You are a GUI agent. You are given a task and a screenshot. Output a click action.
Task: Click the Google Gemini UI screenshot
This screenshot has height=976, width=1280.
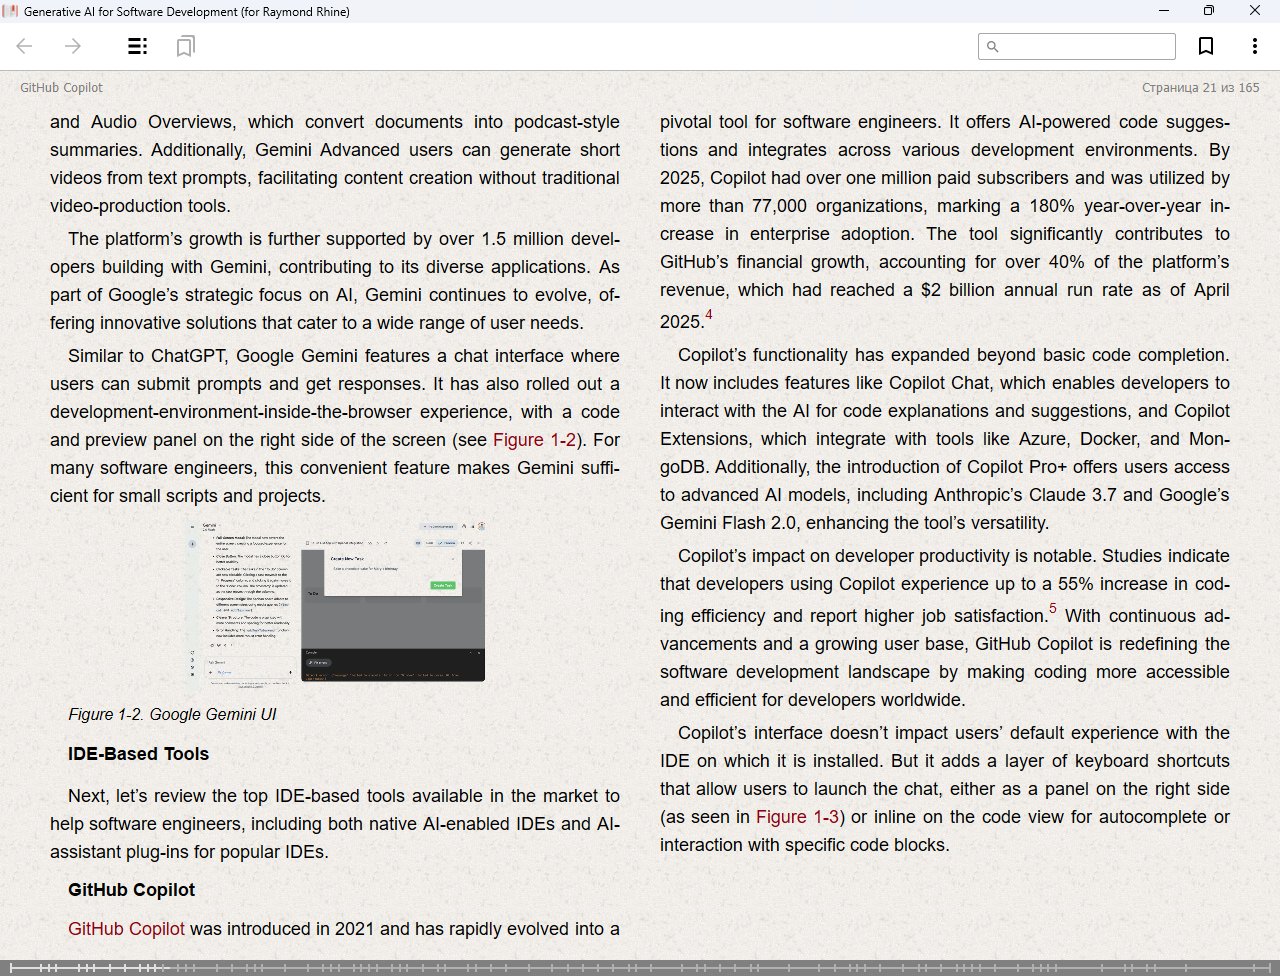(x=336, y=602)
